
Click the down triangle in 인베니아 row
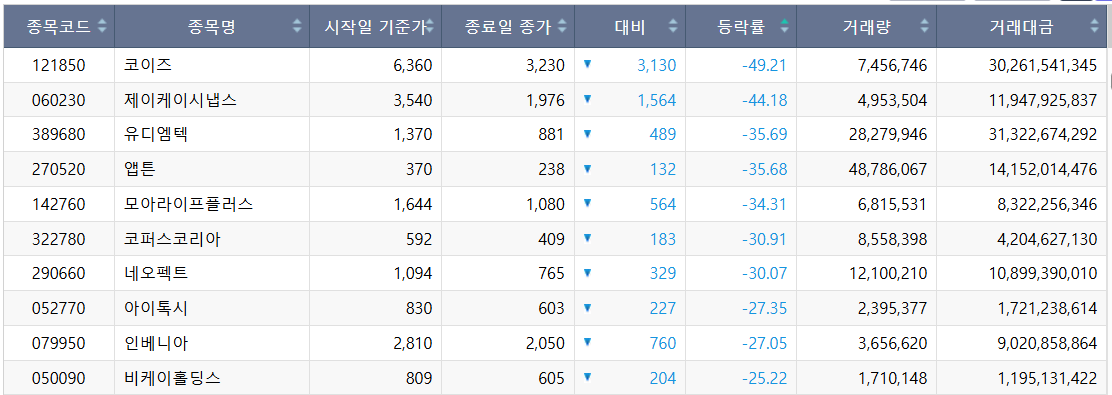(587, 343)
